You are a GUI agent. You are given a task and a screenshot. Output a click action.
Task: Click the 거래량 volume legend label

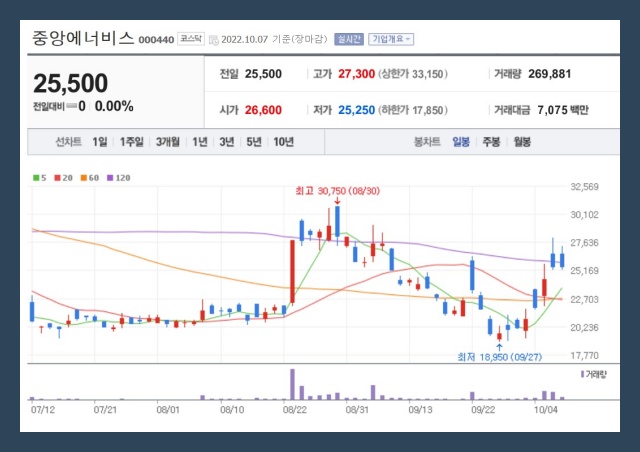click(594, 374)
